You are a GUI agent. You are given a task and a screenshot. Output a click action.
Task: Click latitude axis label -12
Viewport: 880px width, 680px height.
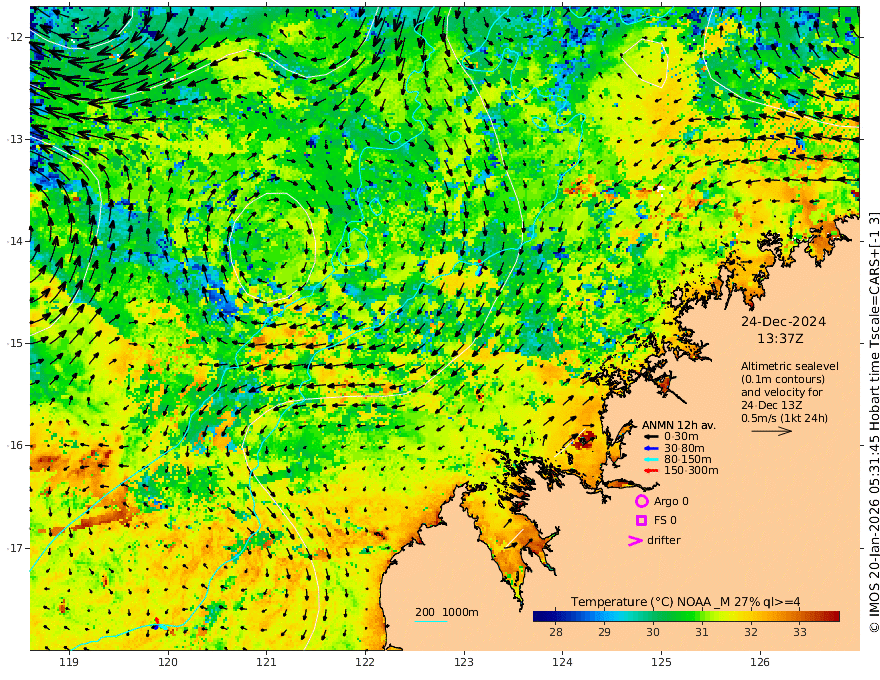tap(15, 37)
